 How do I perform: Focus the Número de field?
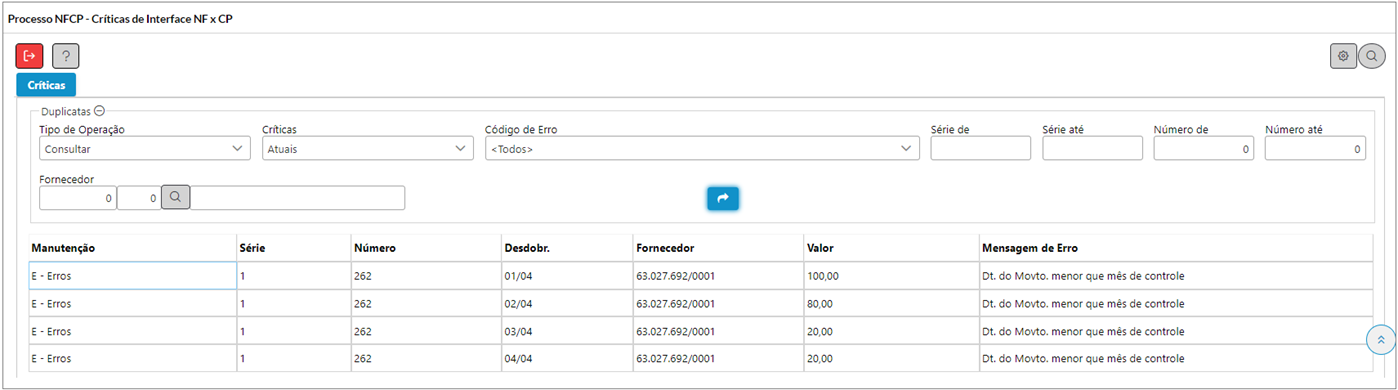pyautogui.click(x=1204, y=148)
